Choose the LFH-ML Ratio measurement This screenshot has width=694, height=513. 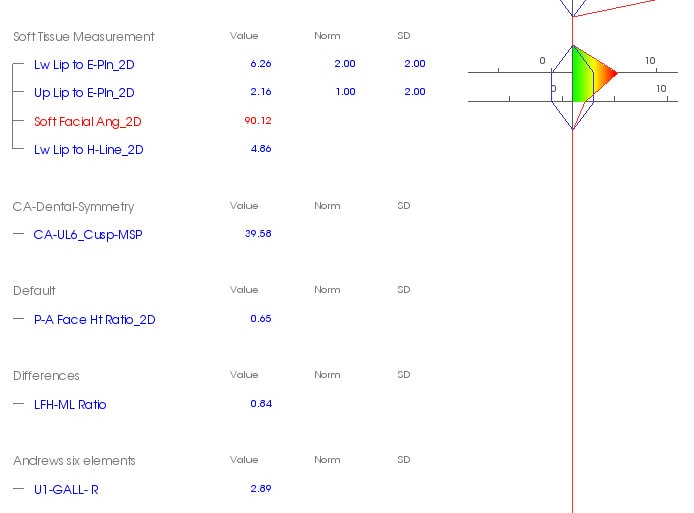click(x=70, y=405)
